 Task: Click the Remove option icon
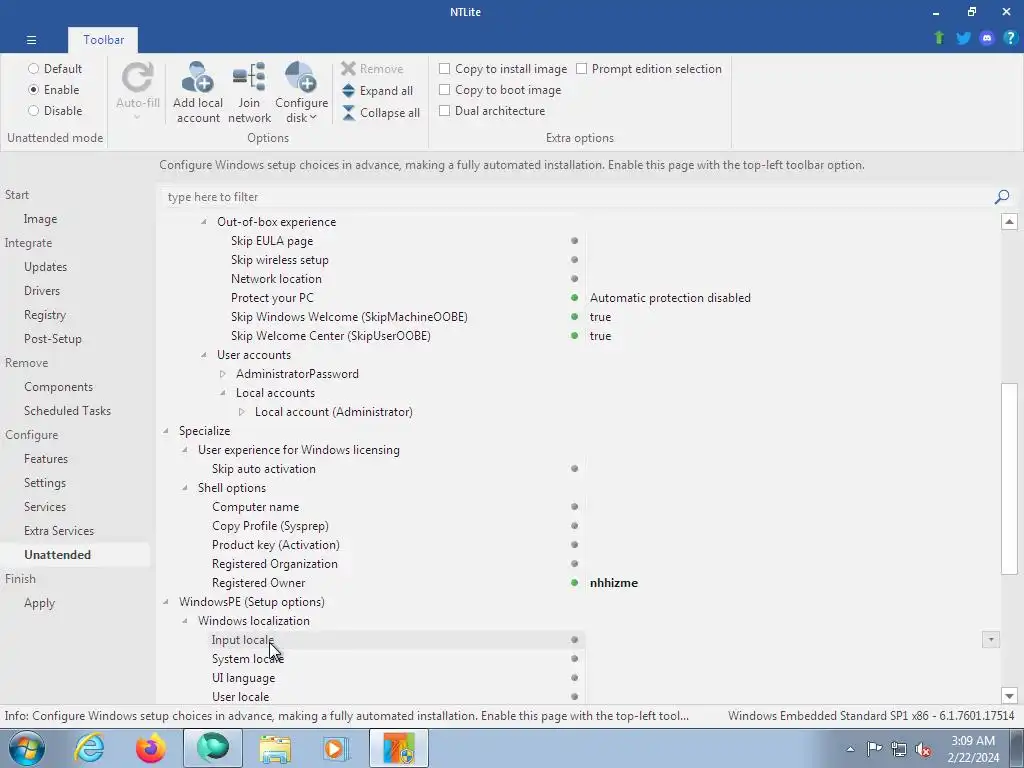tap(348, 69)
